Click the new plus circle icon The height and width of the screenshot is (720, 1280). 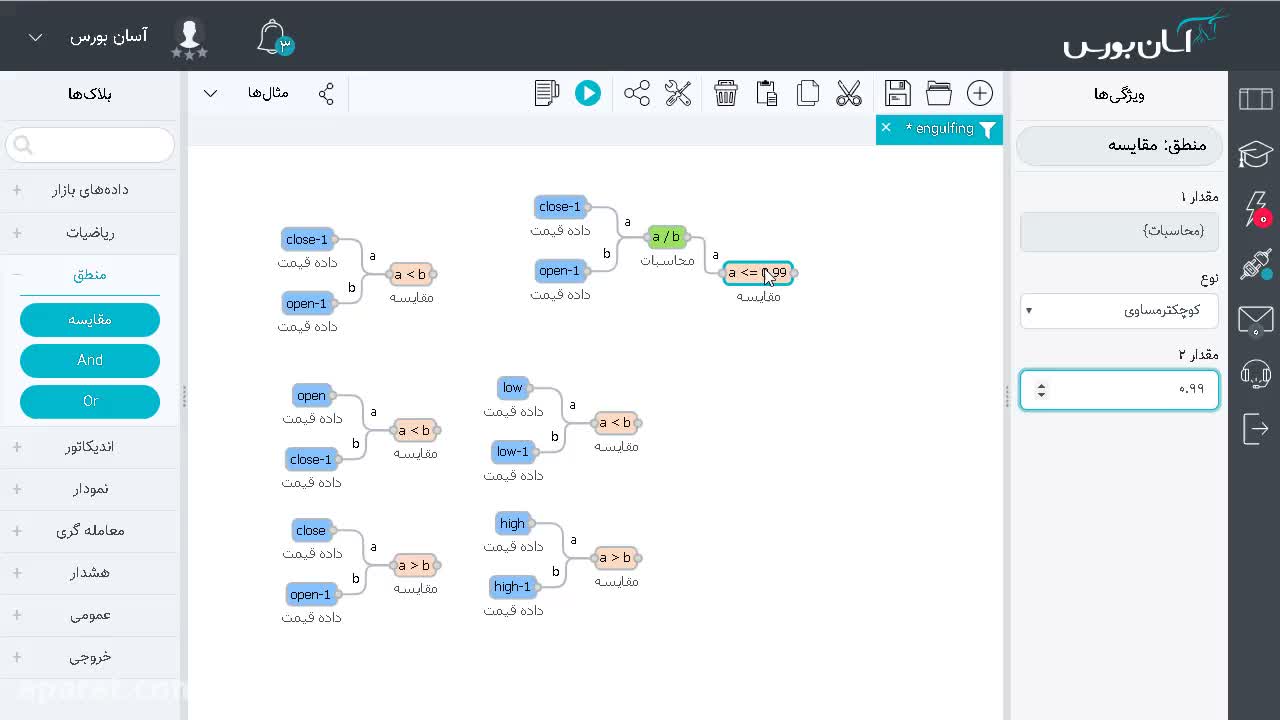tap(980, 93)
